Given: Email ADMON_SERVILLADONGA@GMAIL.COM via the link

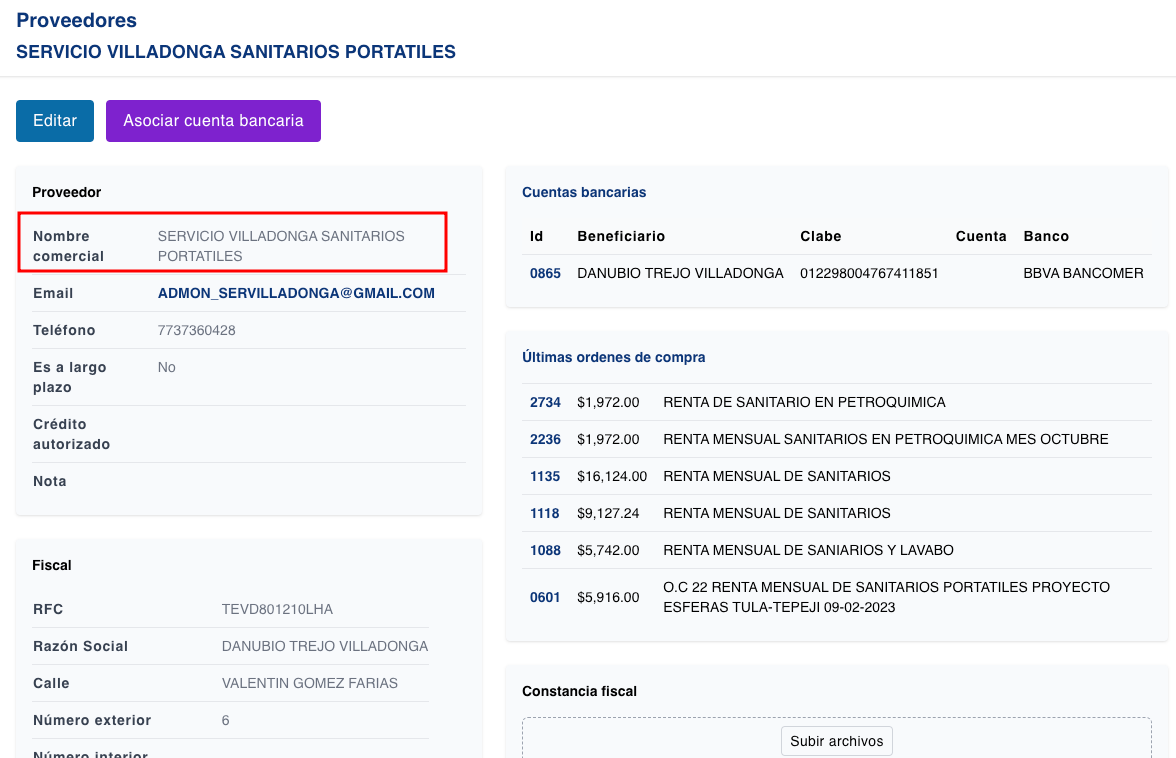Looking at the screenshot, I should [295, 292].
